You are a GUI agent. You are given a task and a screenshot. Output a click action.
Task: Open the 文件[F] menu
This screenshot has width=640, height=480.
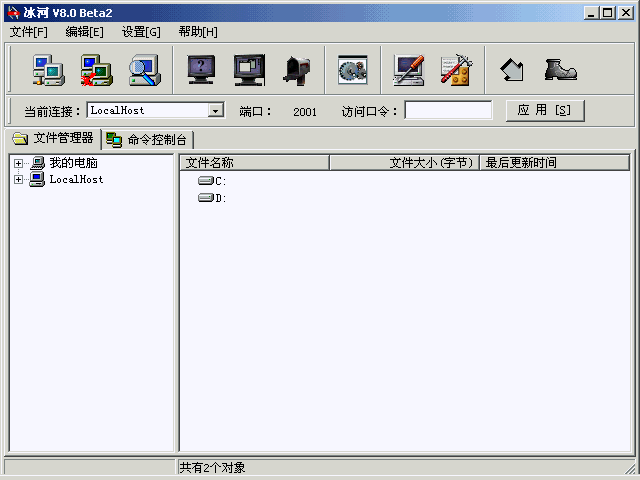point(29,32)
